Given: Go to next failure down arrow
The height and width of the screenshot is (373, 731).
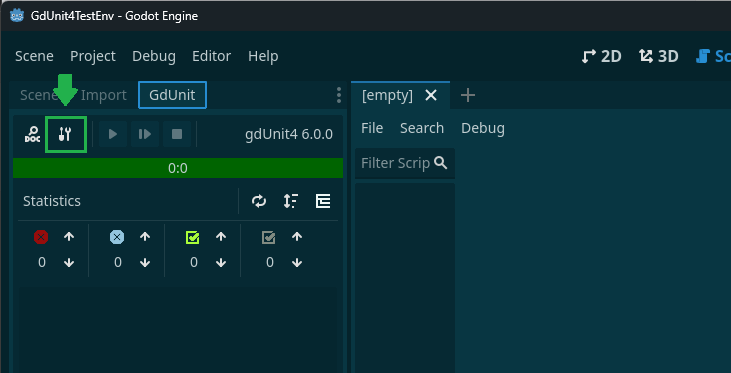Looking at the screenshot, I should coord(145,262).
